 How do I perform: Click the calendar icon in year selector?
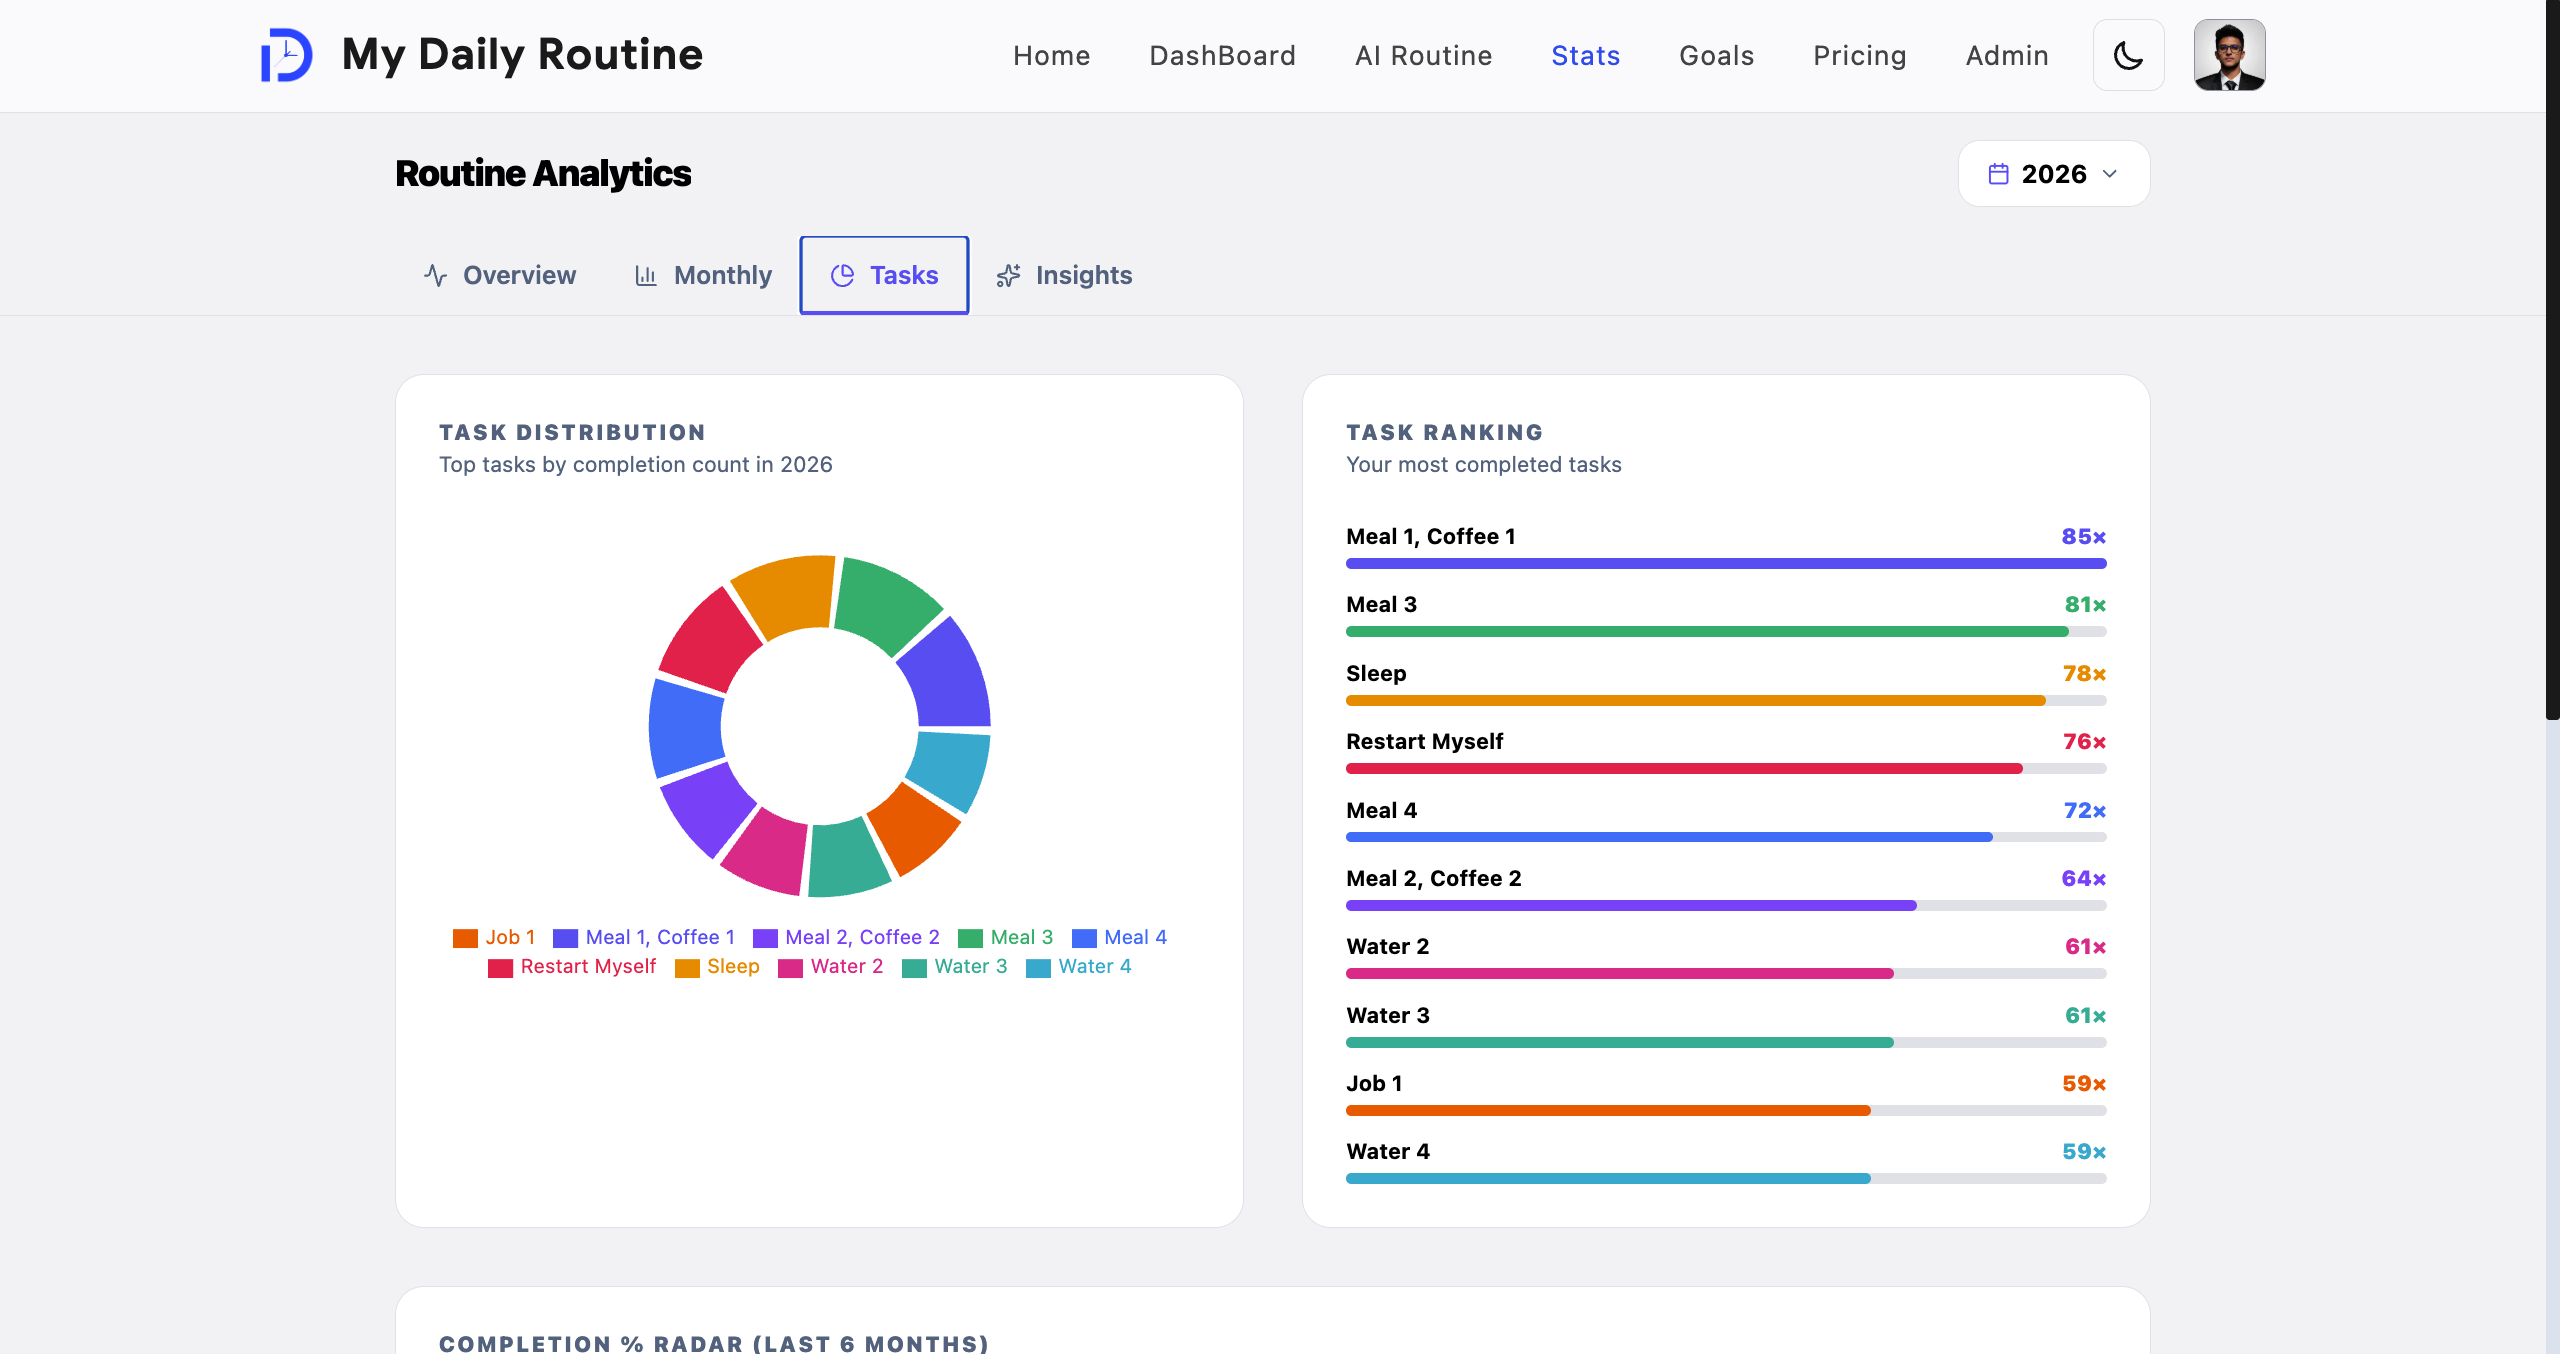(1998, 174)
